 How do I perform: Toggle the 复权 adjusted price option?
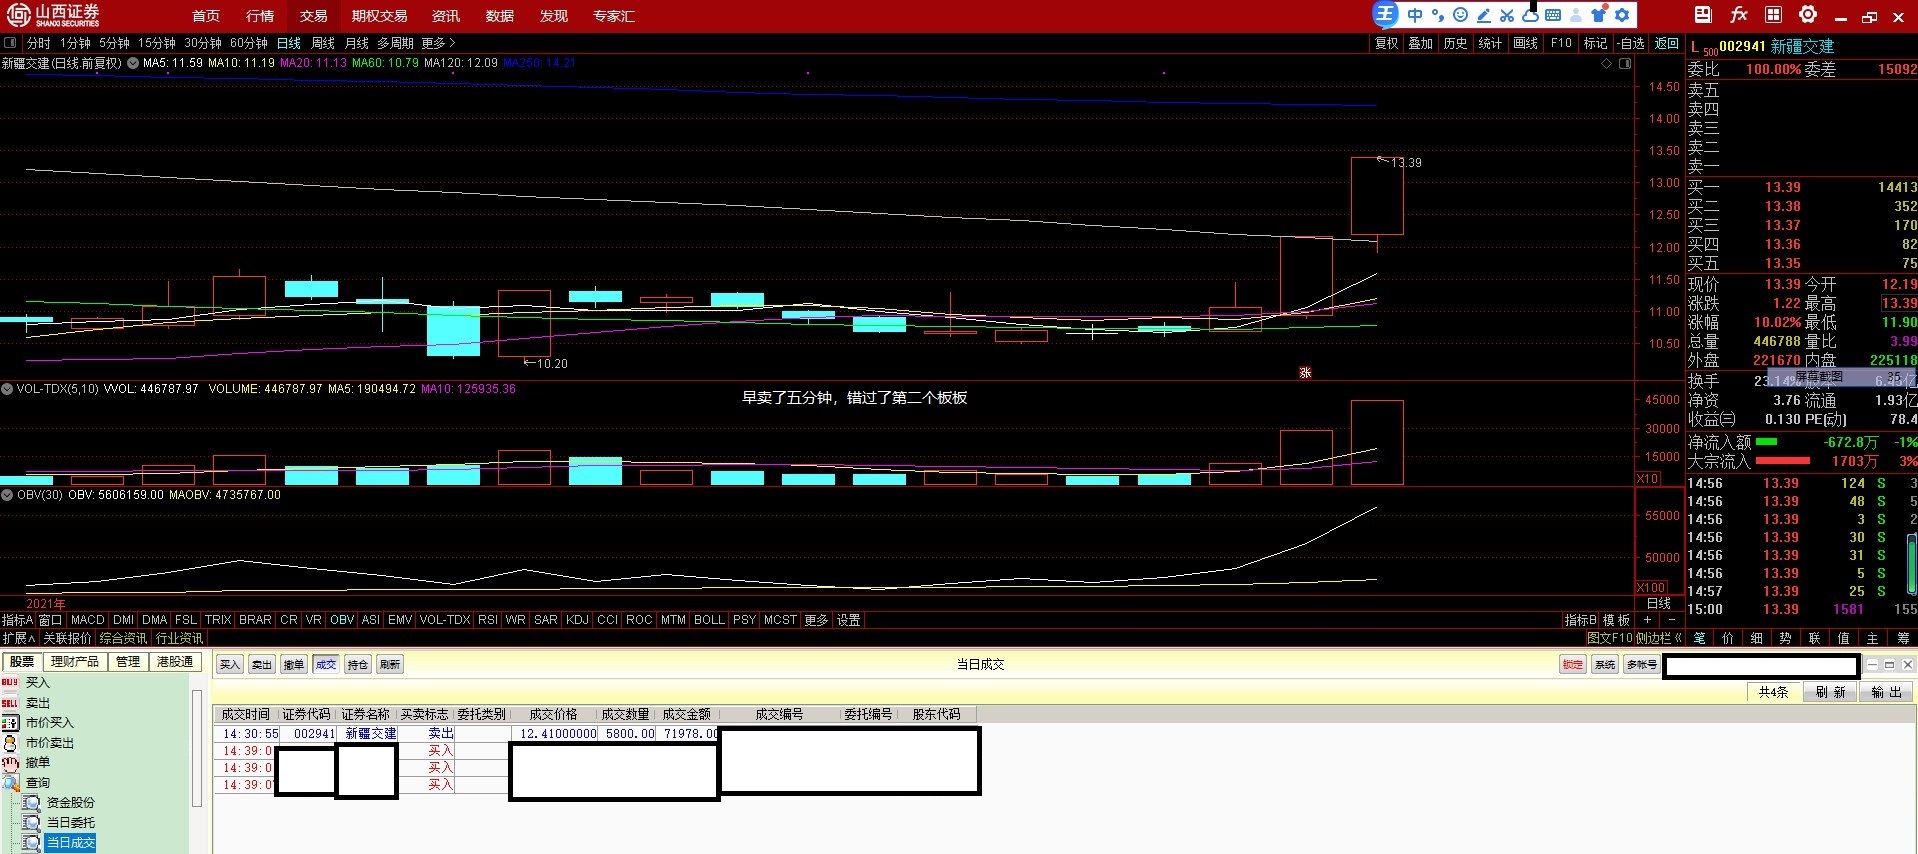click(x=1386, y=43)
